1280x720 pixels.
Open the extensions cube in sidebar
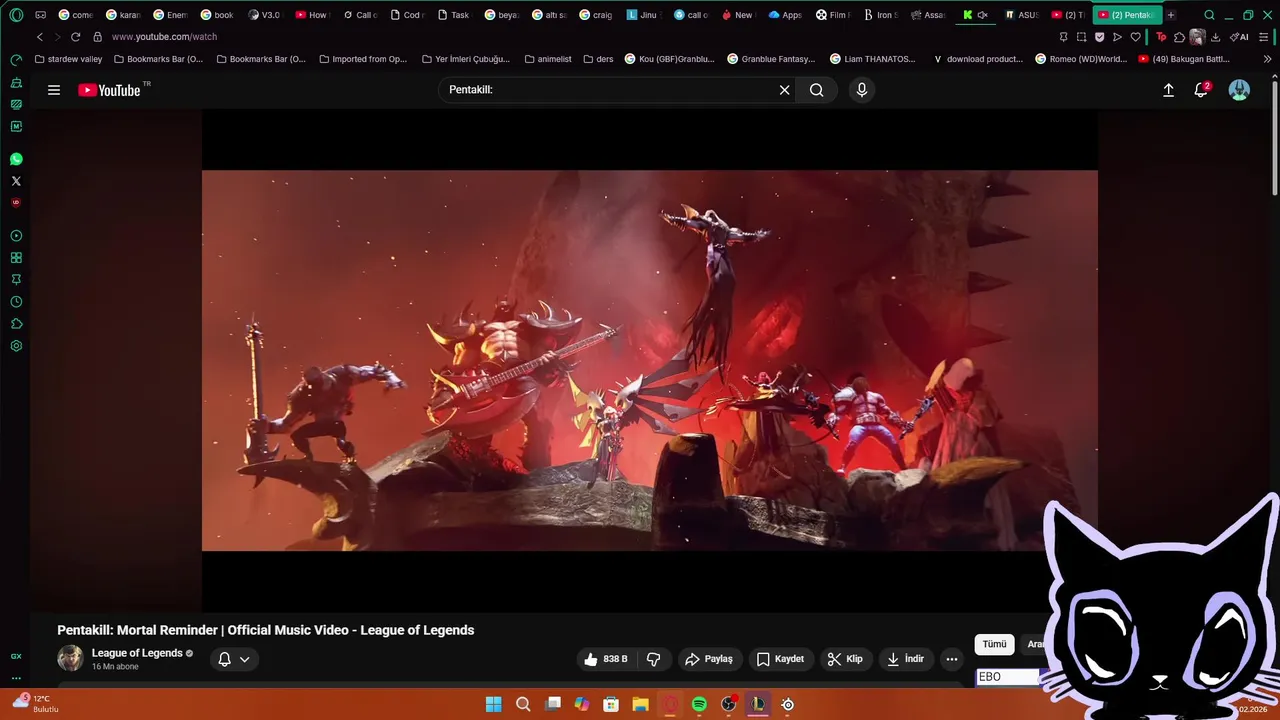tap(16, 324)
